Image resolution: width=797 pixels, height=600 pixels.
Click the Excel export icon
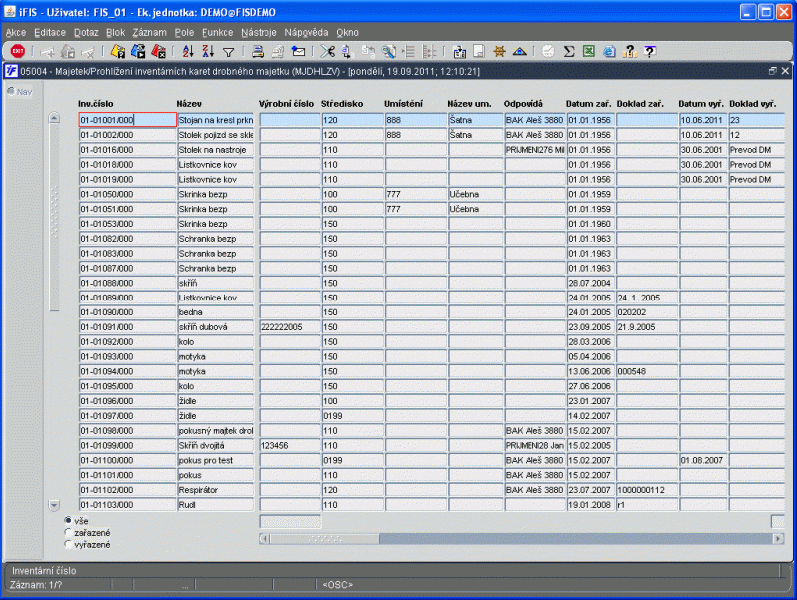(589, 51)
